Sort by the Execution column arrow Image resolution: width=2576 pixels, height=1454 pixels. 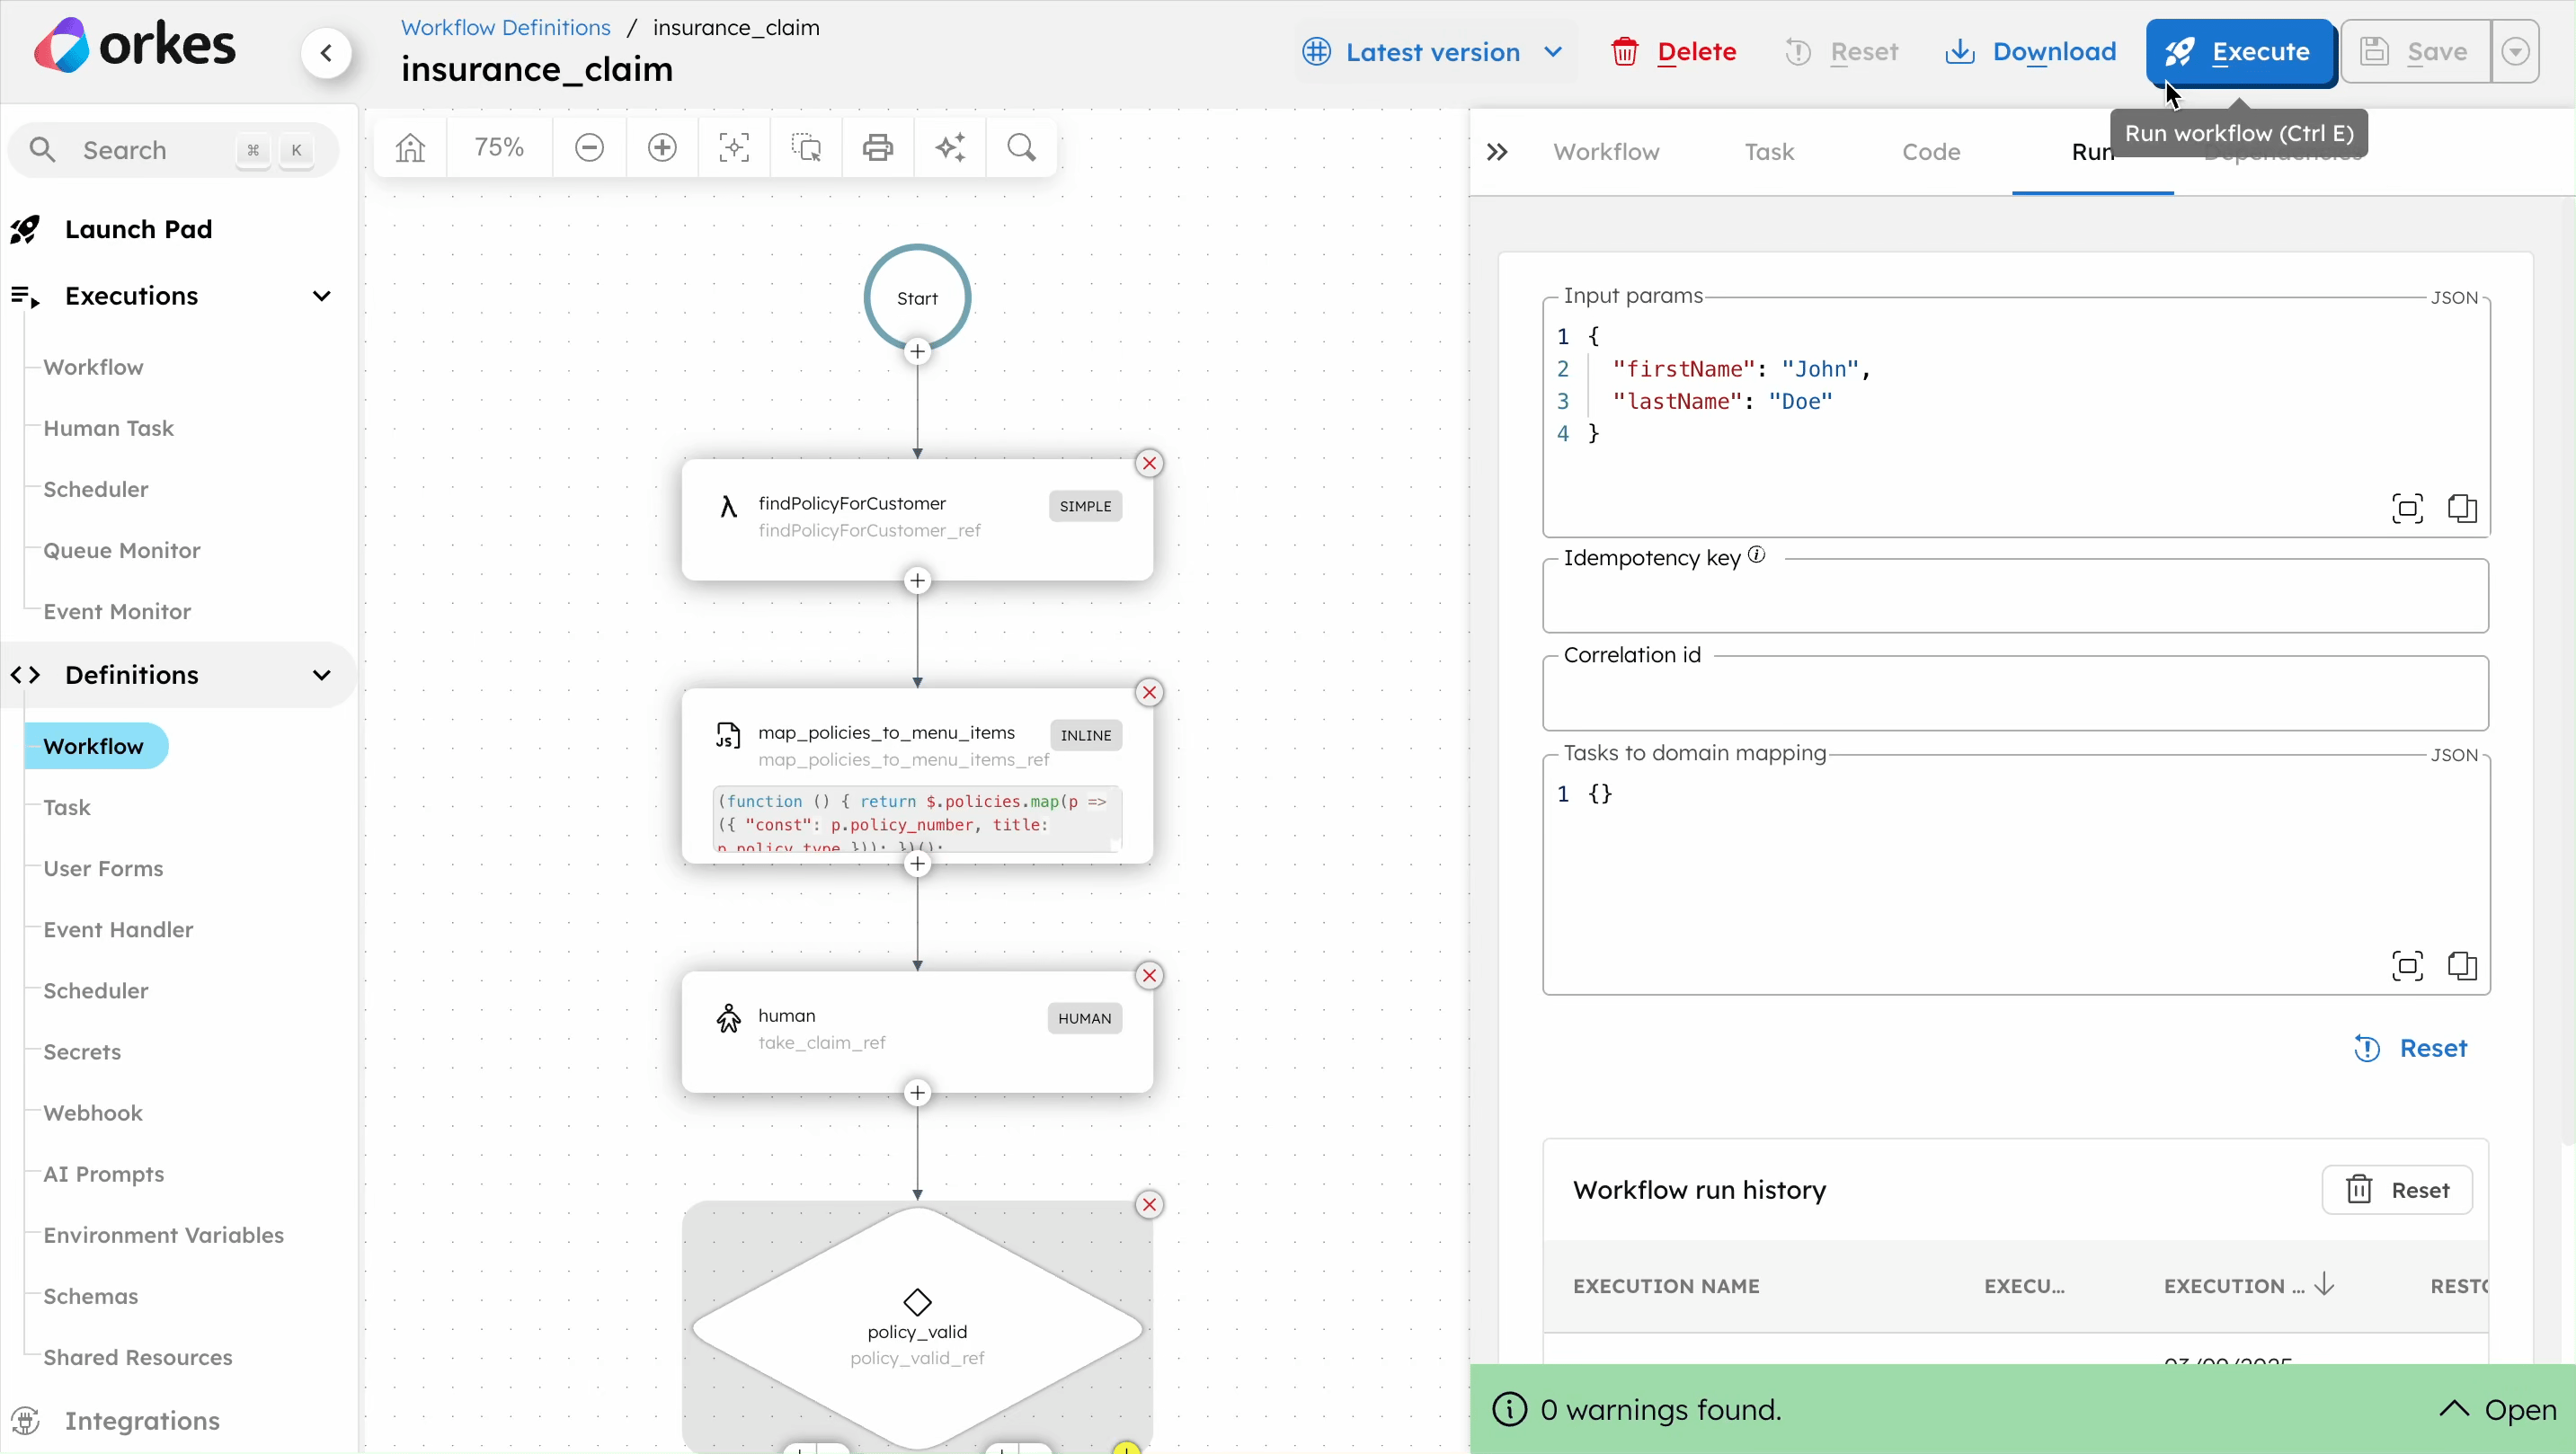coord(2324,1285)
